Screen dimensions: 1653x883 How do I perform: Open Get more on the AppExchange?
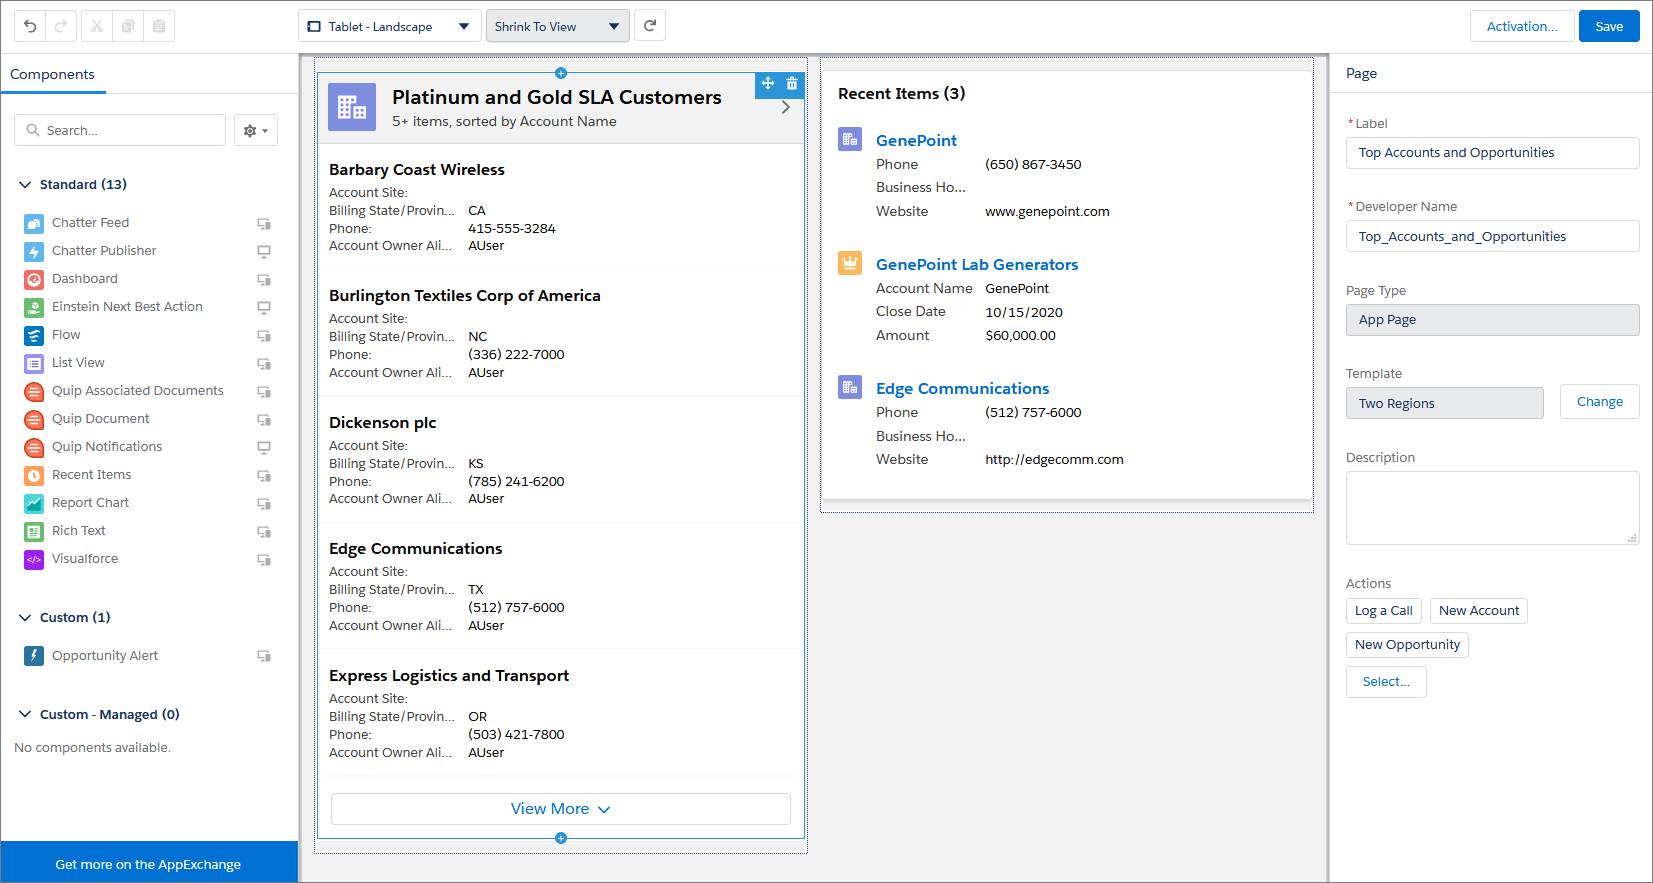coord(148,864)
